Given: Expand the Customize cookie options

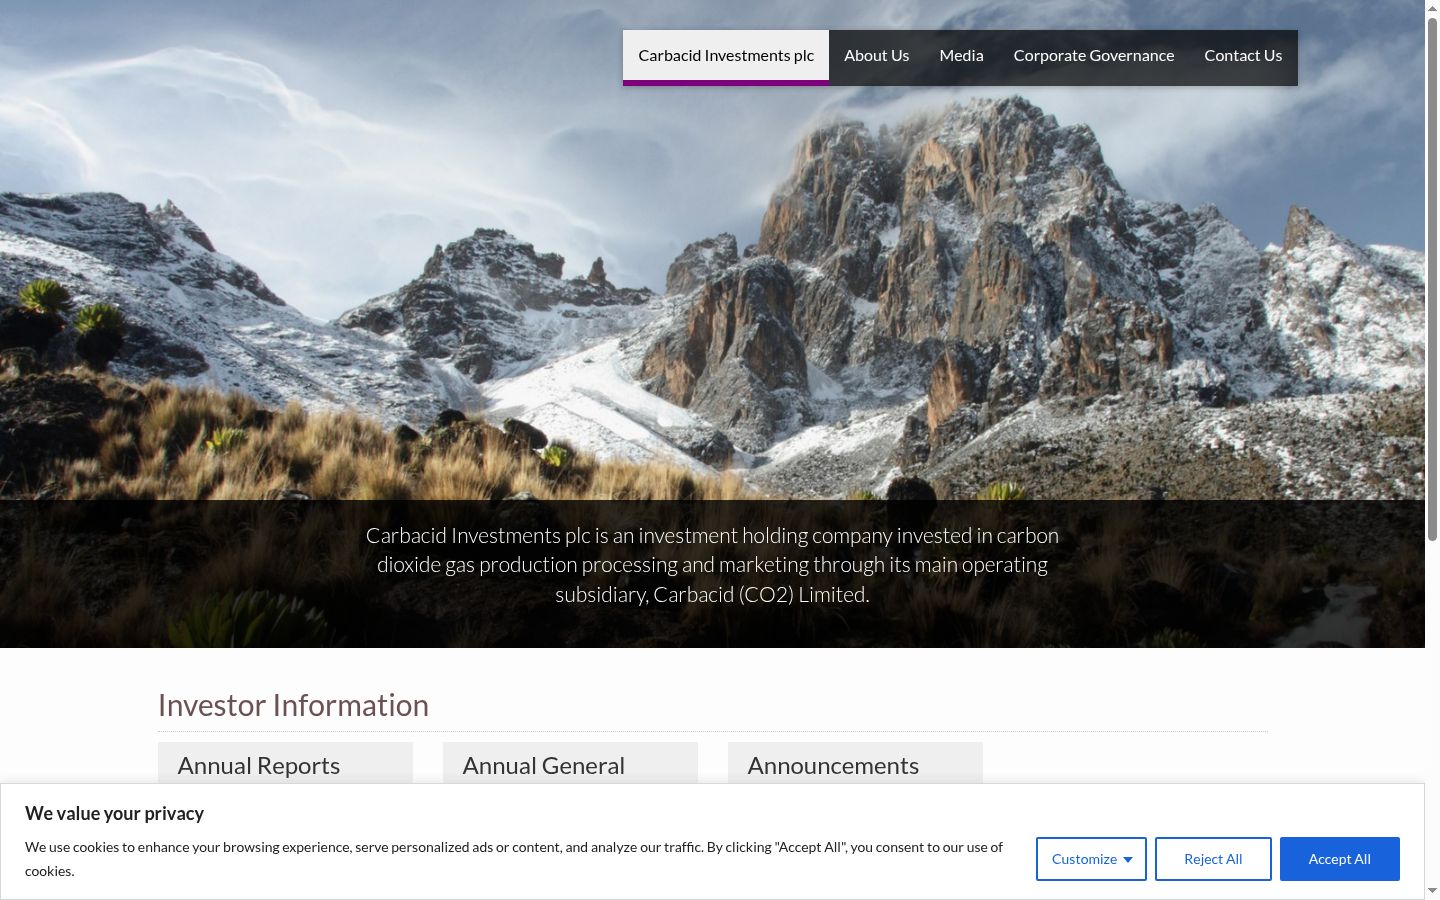Looking at the screenshot, I should point(1091,859).
